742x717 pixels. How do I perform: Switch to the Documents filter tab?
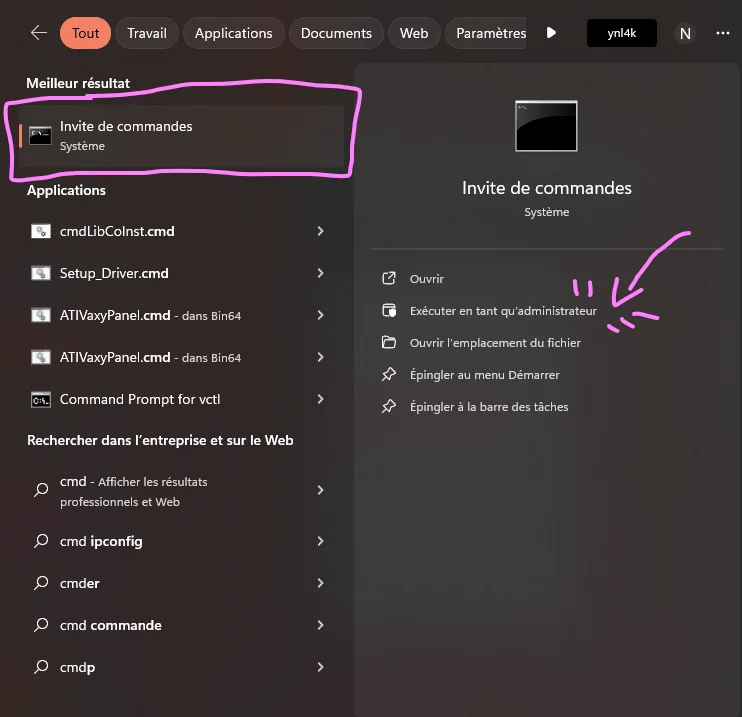(336, 33)
